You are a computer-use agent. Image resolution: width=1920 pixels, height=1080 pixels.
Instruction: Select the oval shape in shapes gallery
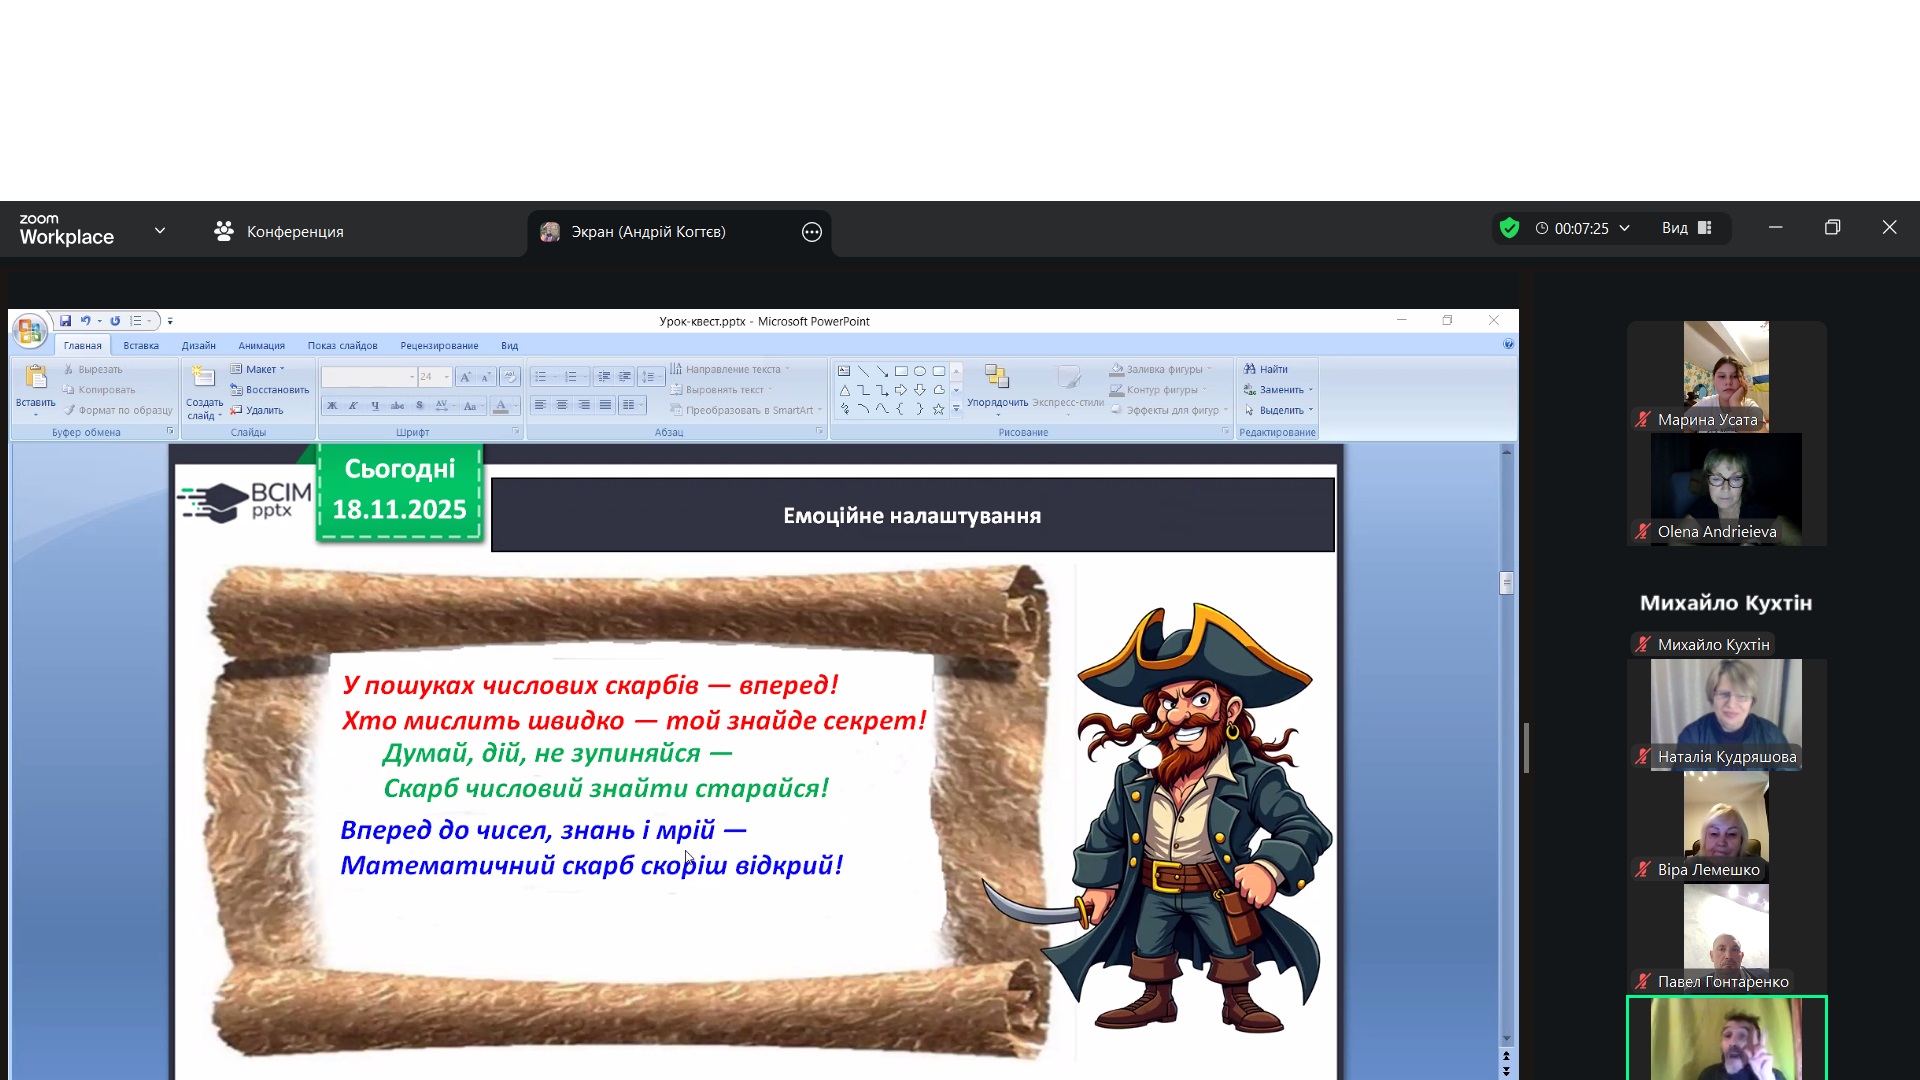tap(920, 371)
